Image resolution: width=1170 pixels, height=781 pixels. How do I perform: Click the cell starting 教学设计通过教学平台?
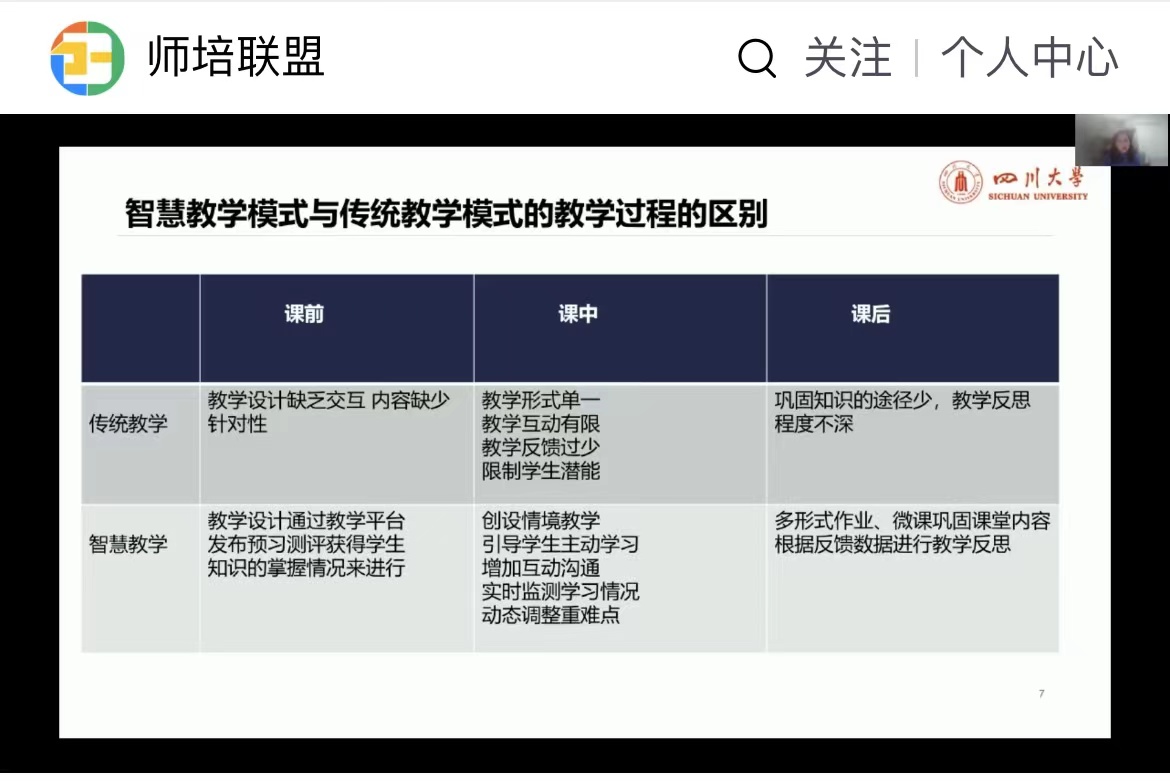(307, 544)
